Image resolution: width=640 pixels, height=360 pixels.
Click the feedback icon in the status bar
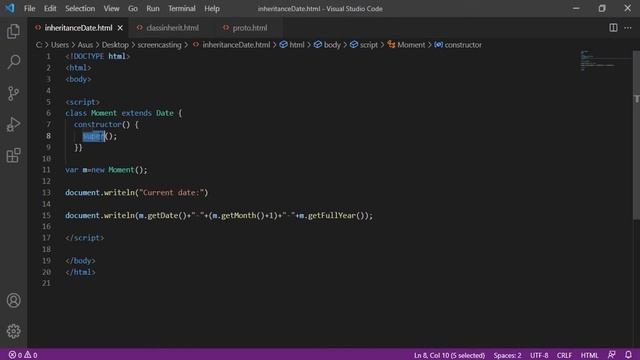pos(611,355)
